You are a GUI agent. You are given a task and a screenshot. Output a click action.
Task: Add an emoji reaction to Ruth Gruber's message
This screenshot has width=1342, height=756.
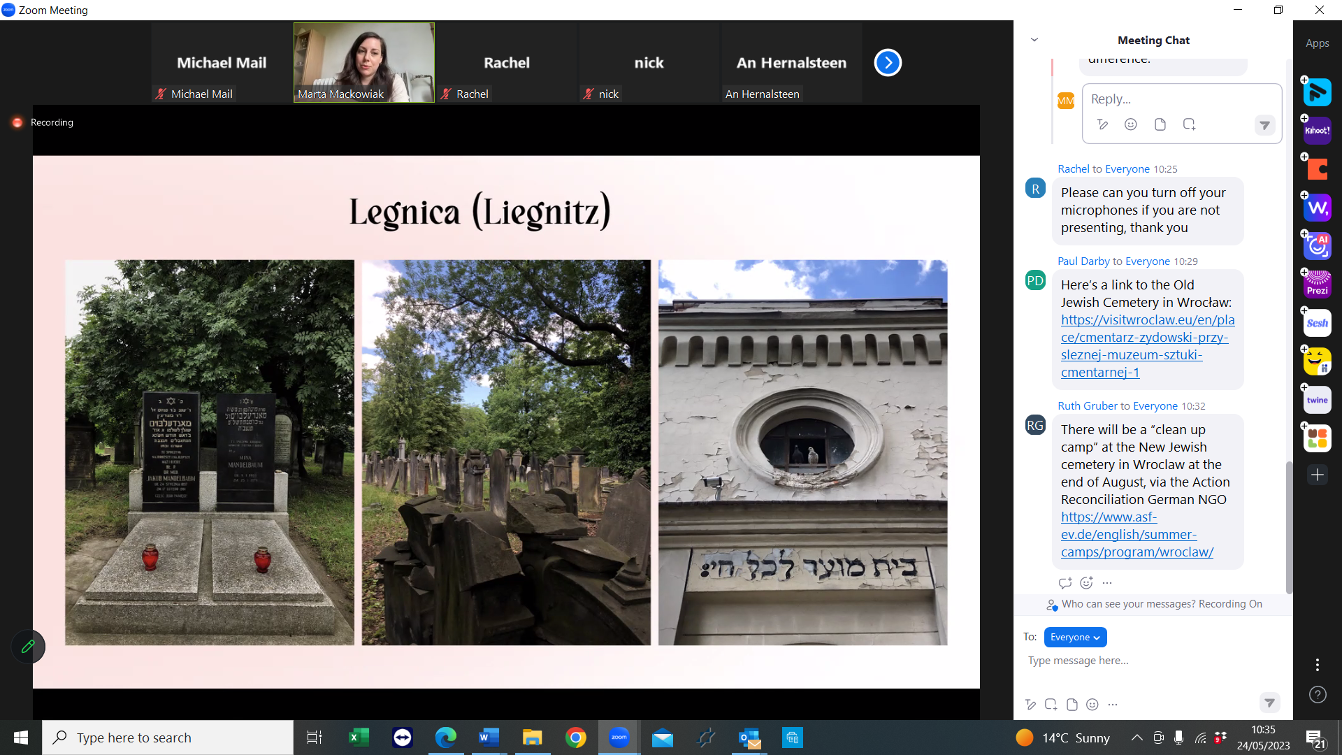(x=1086, y=582)
